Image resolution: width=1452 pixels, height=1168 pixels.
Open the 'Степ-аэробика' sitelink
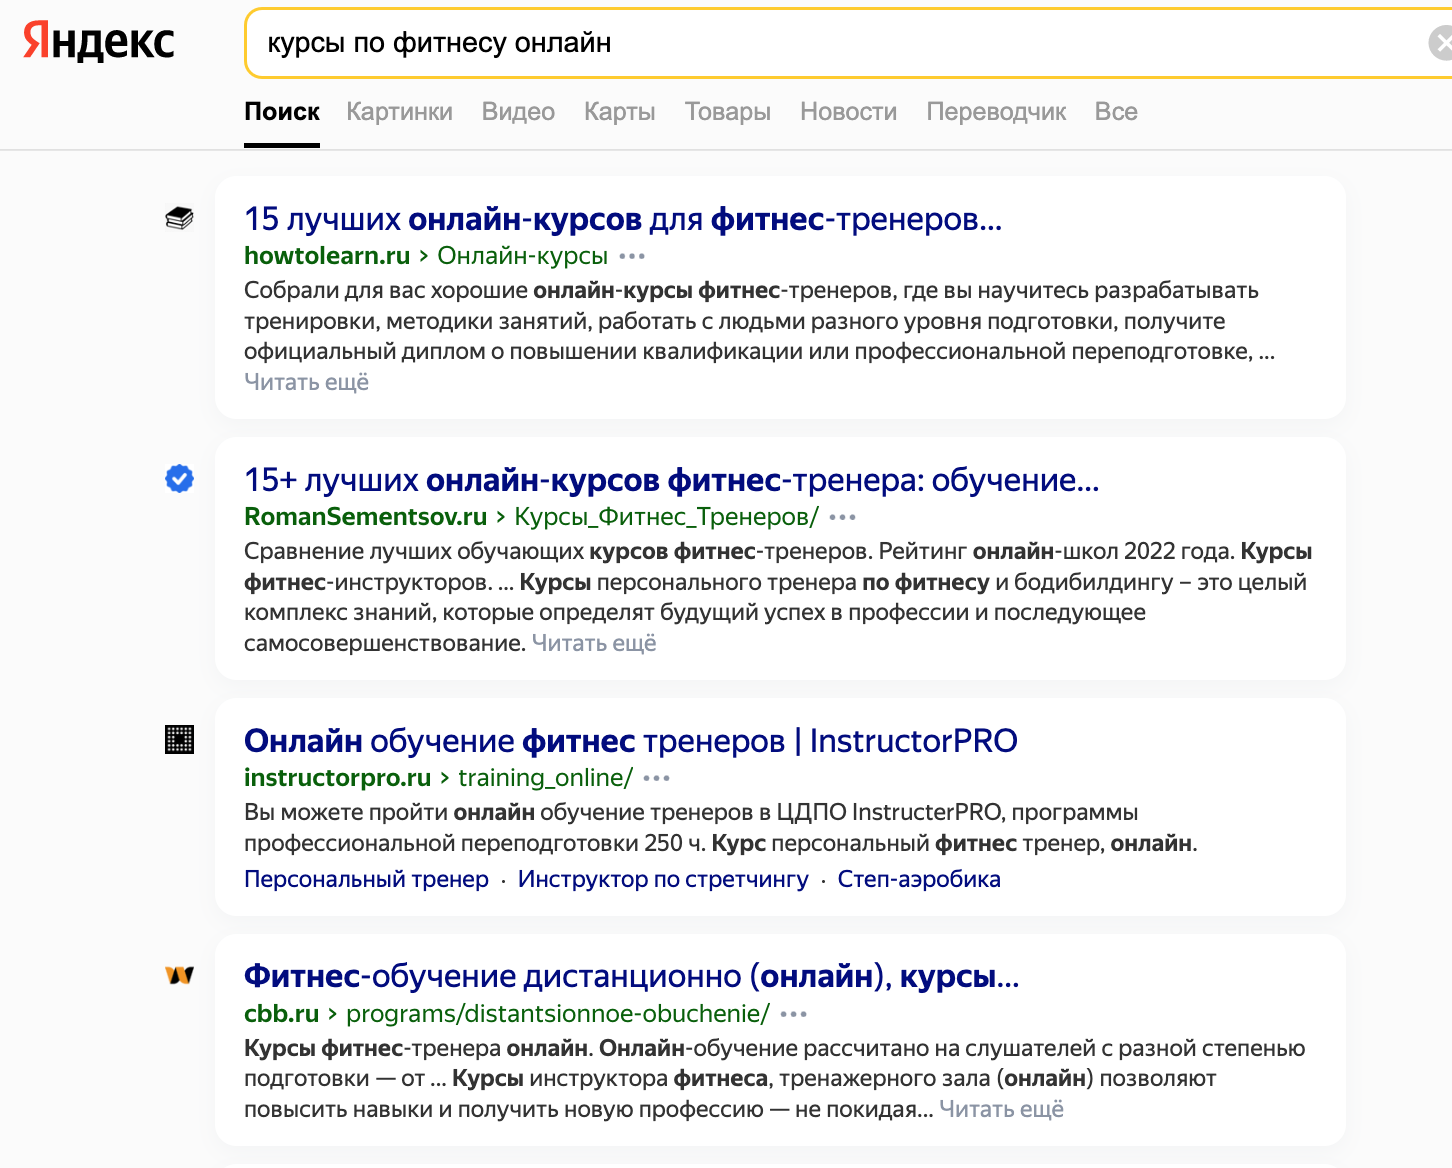919,879
